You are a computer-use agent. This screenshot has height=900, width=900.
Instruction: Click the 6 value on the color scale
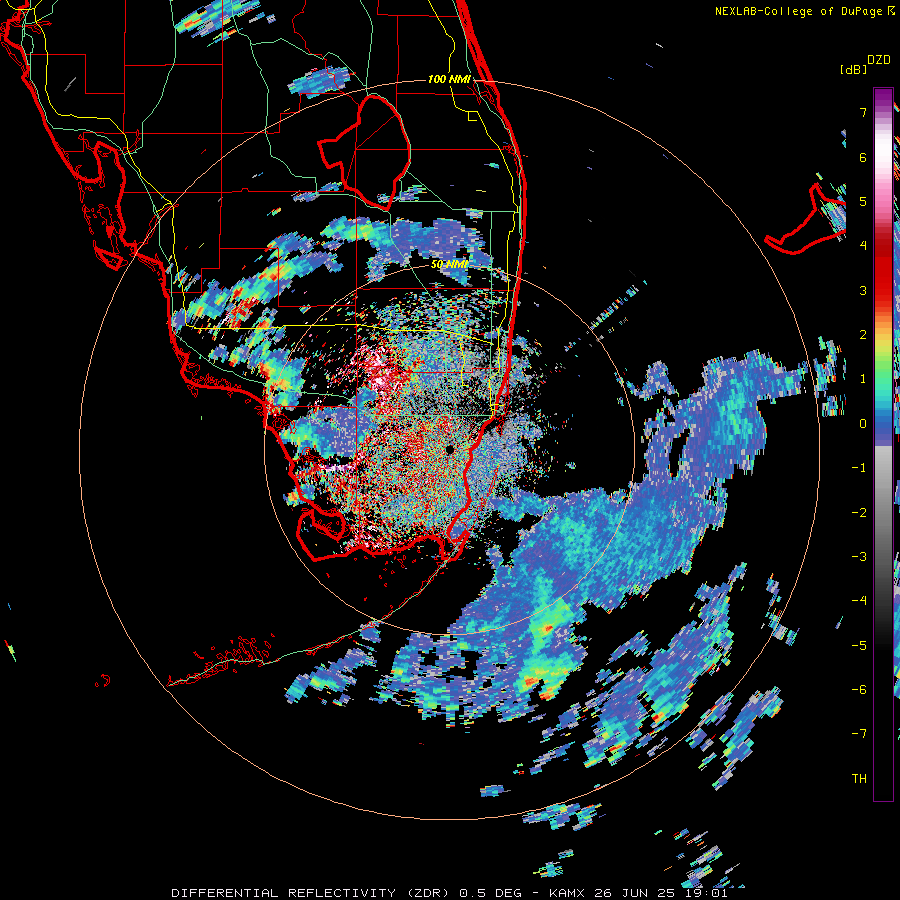pos(863,157)
